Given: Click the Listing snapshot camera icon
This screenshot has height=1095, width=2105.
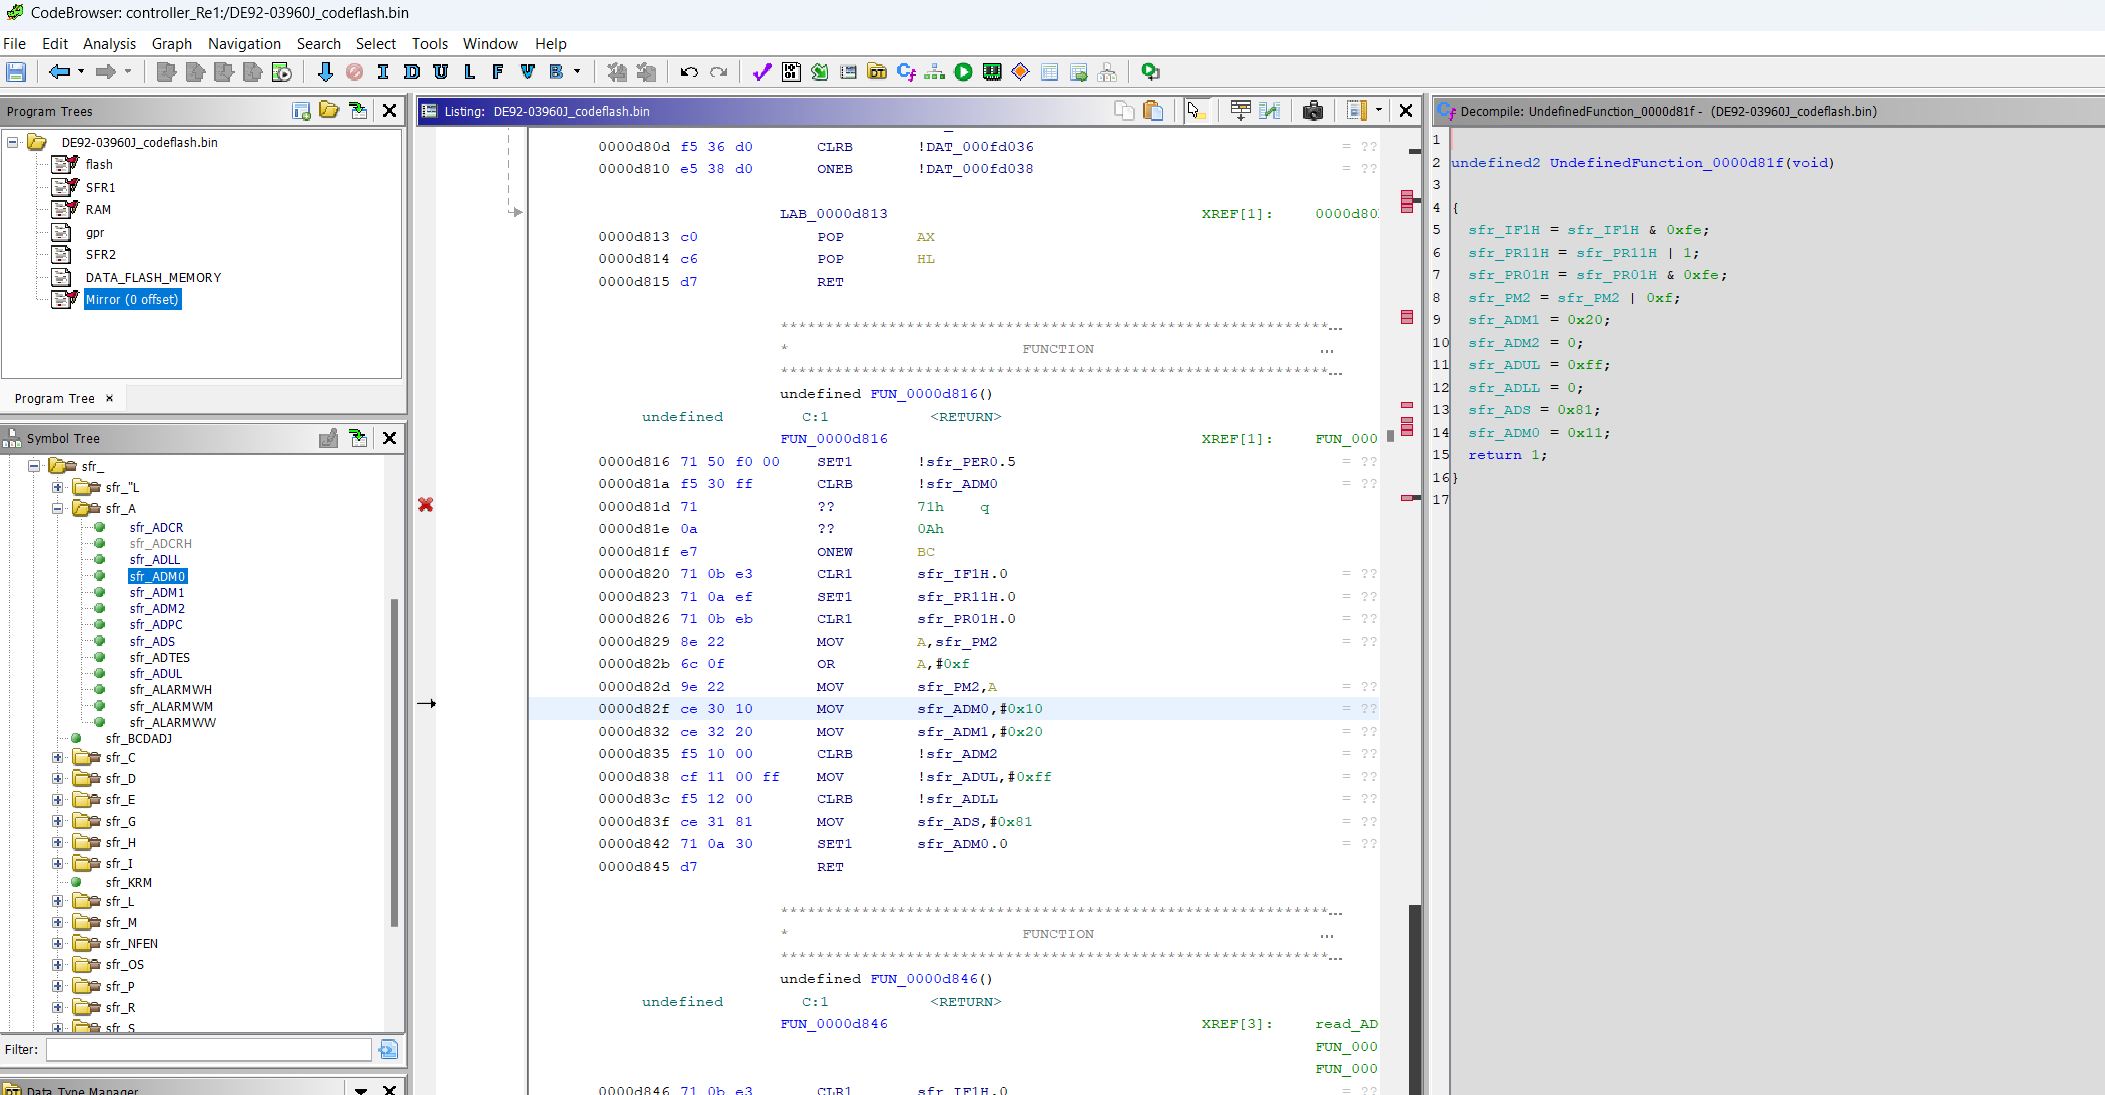Looking at the screenshot, I should point(1313,111).
